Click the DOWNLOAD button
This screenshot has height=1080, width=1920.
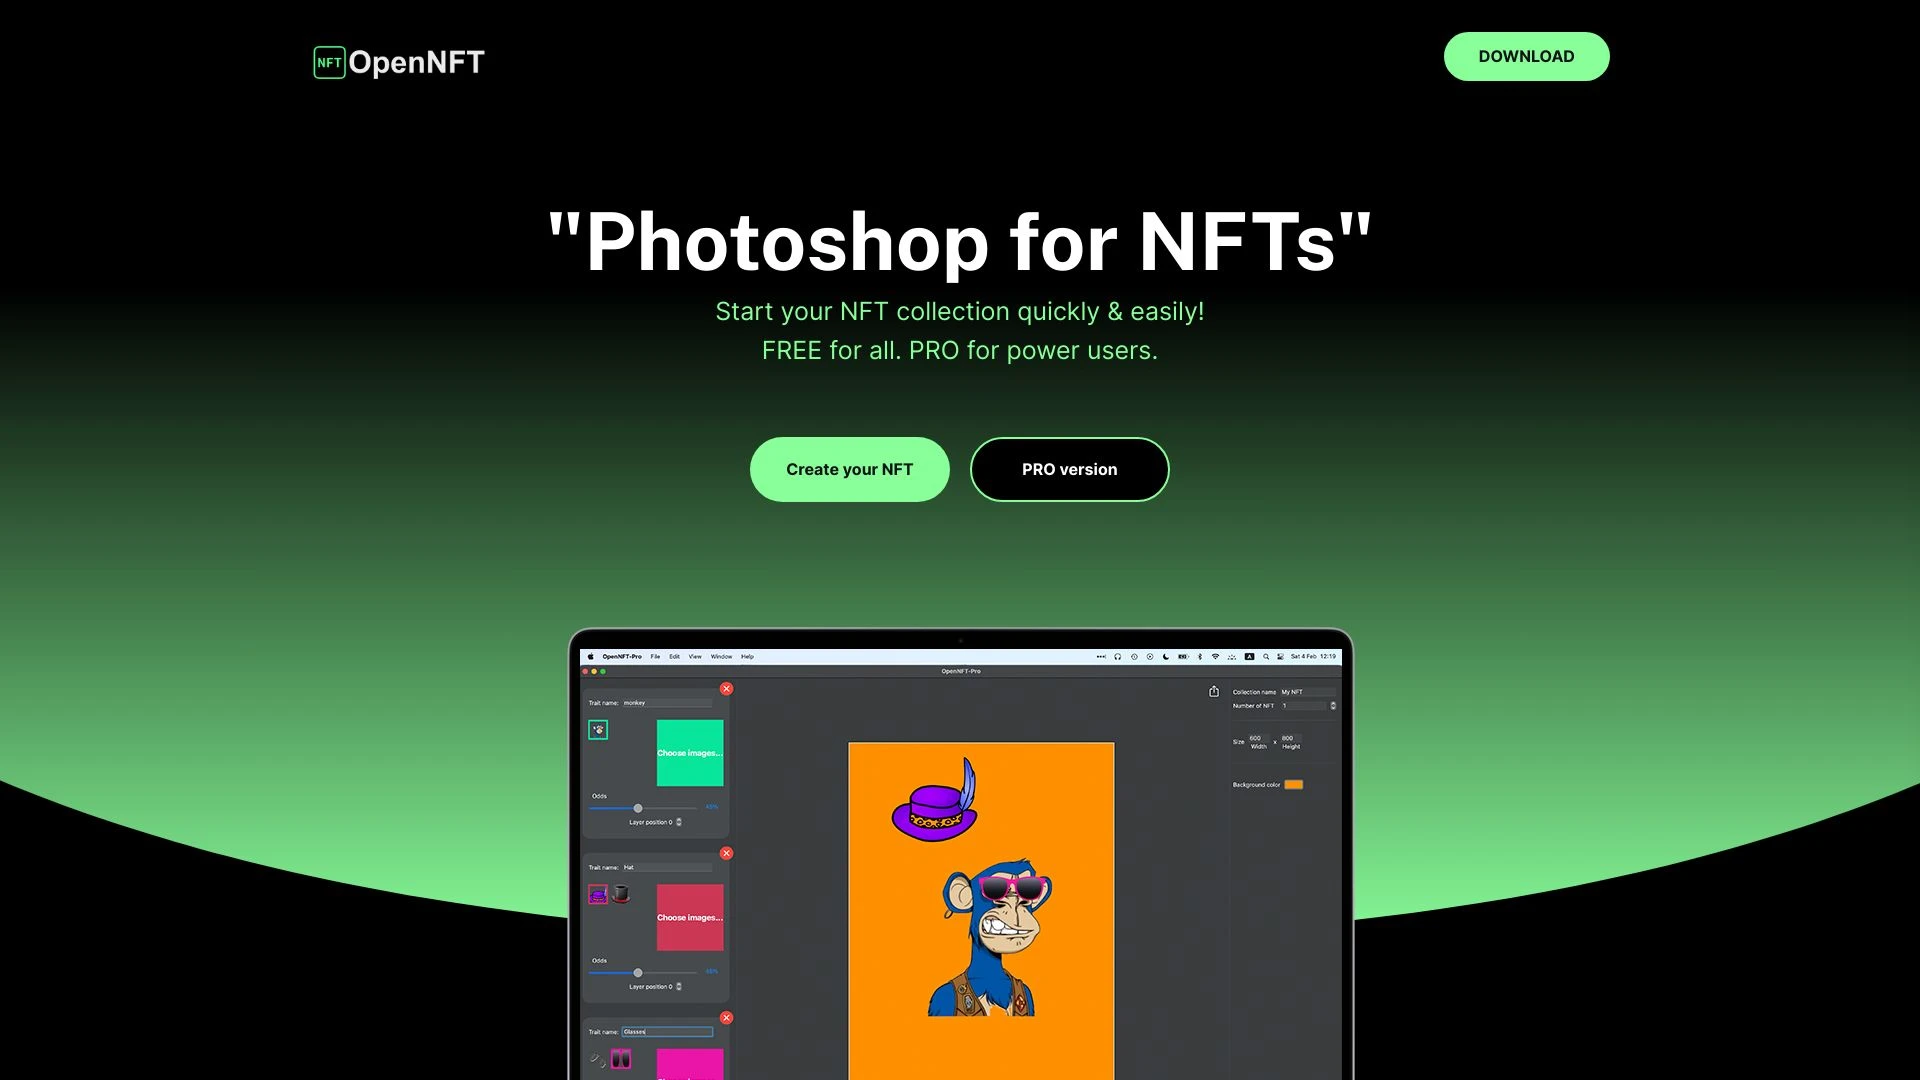coord(1526,56)
